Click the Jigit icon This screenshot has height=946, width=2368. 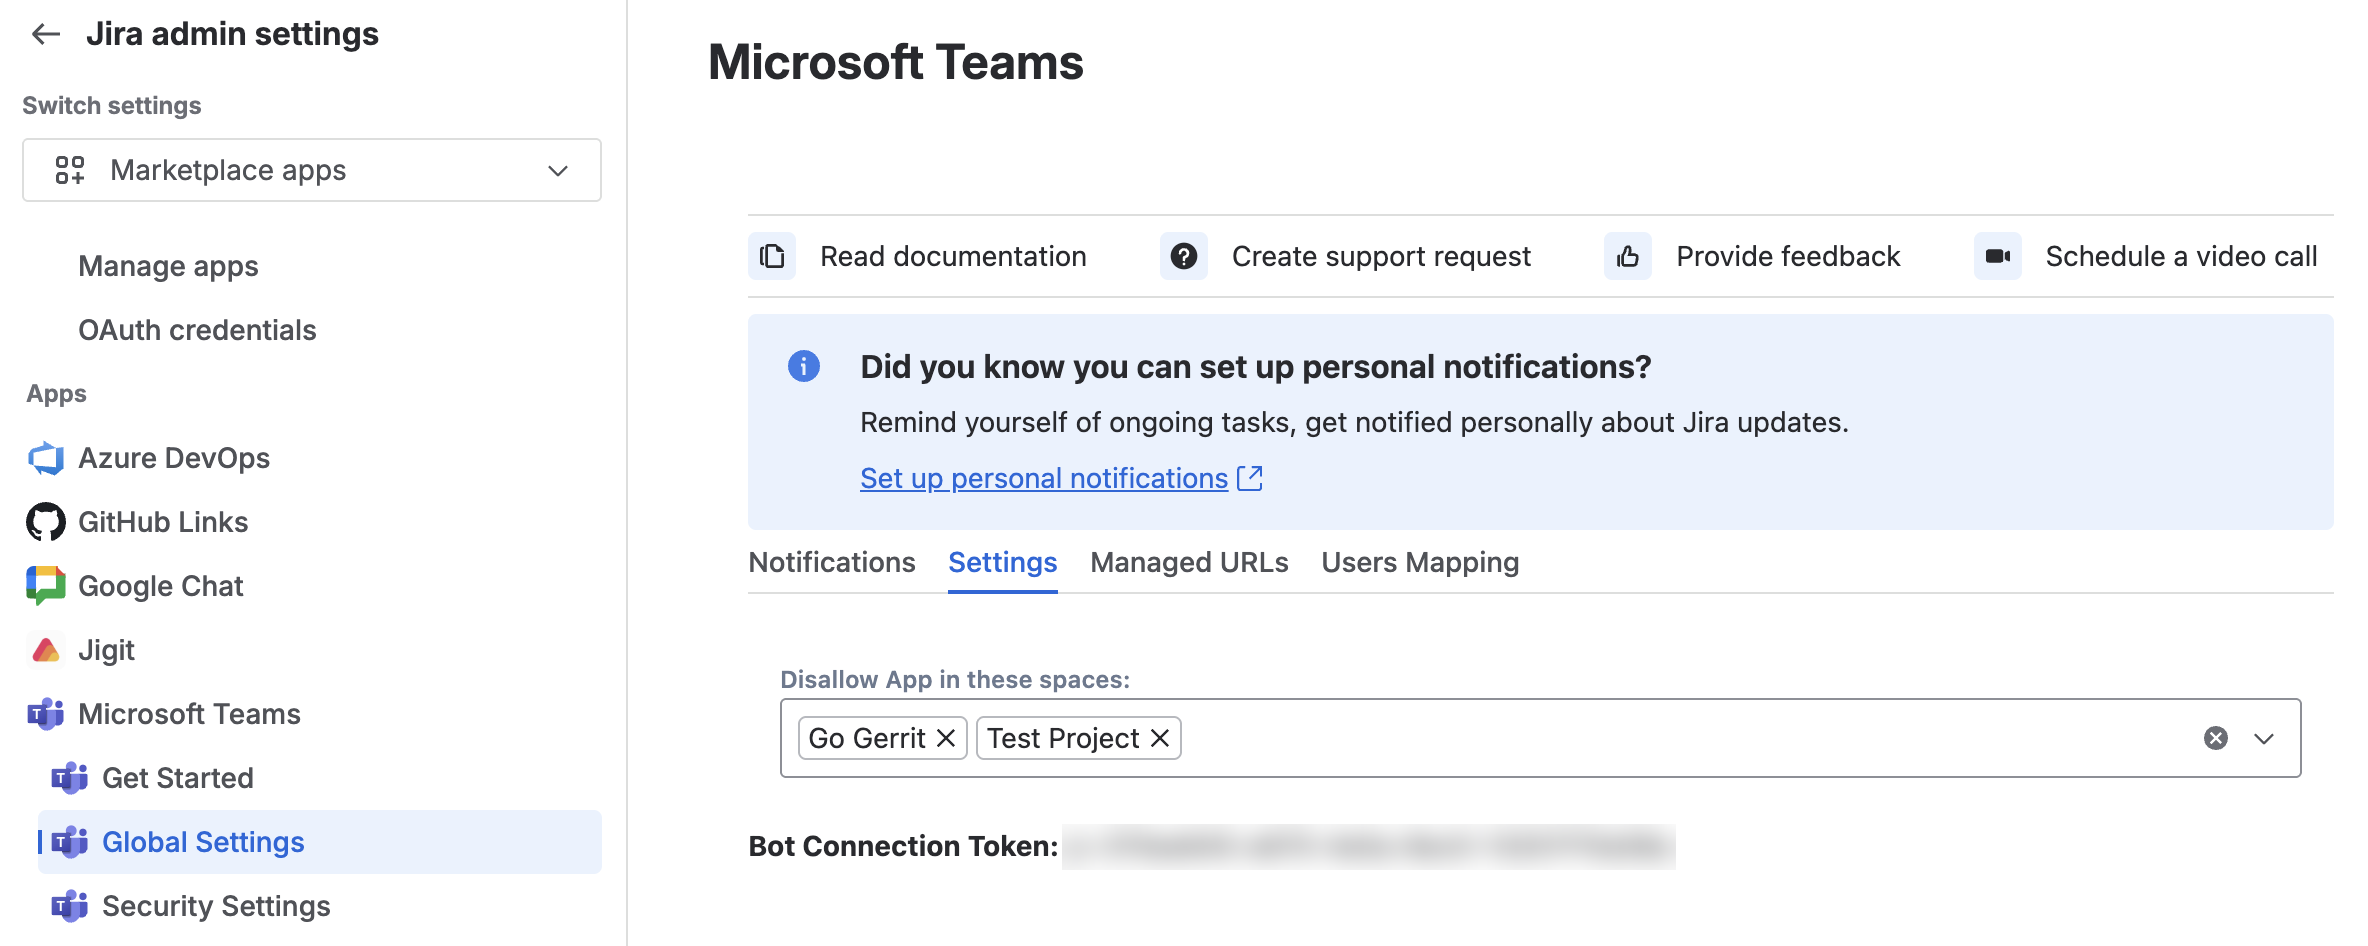tap(46, 650)
